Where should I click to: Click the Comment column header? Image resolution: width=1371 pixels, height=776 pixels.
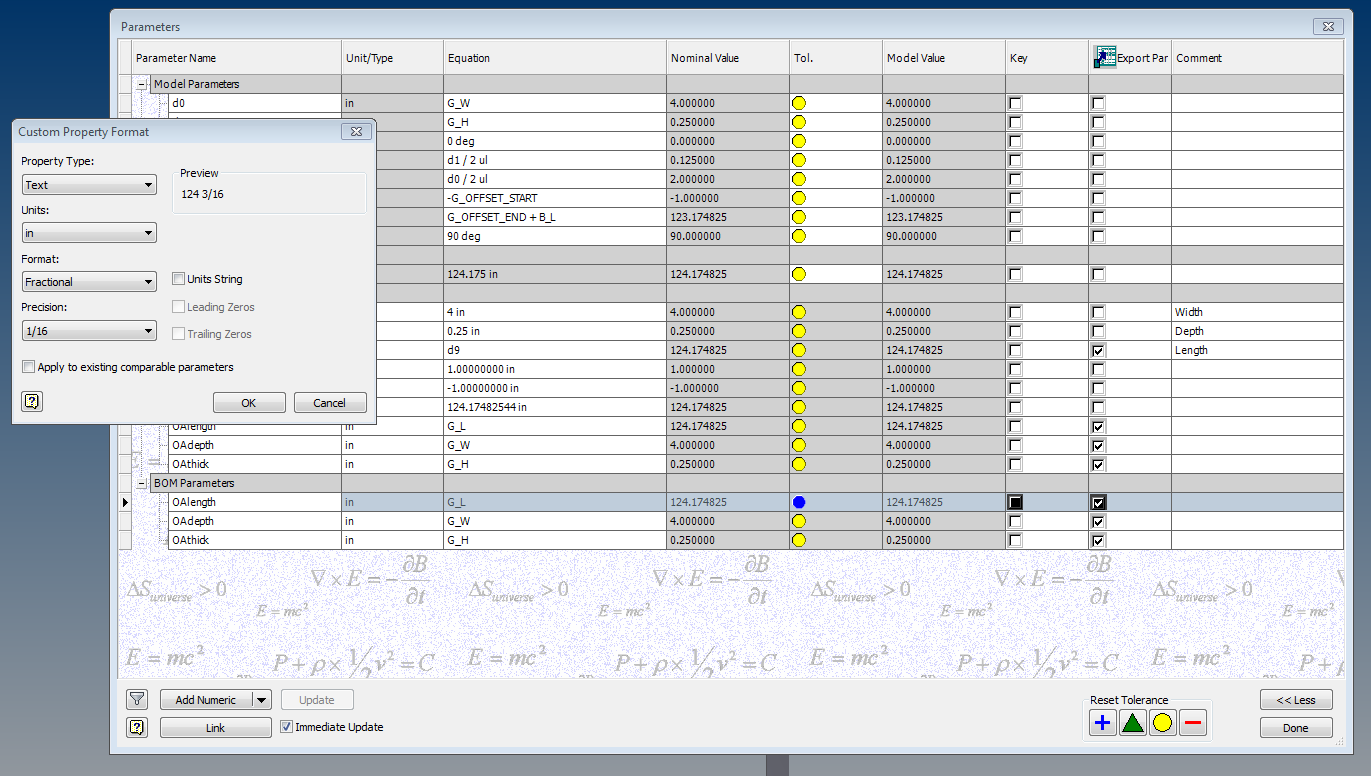tap(1257, 58)
